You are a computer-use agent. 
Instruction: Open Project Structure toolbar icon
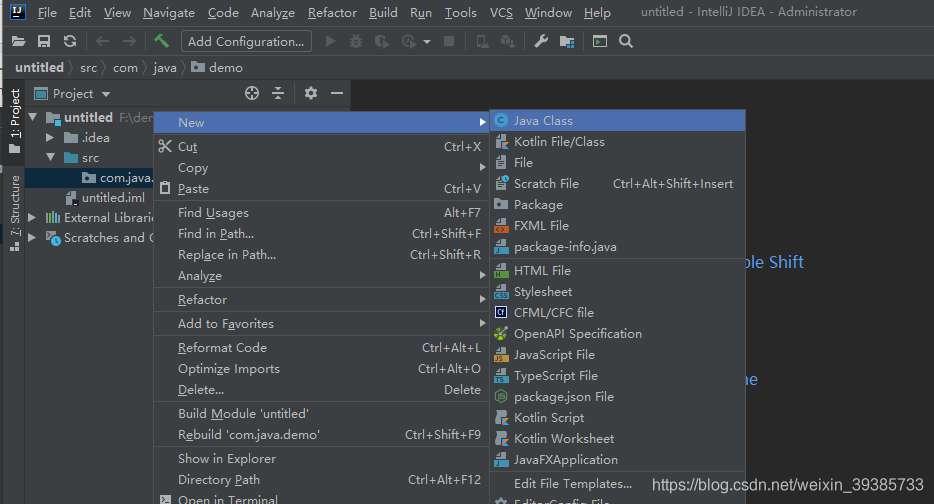point(567,41)
